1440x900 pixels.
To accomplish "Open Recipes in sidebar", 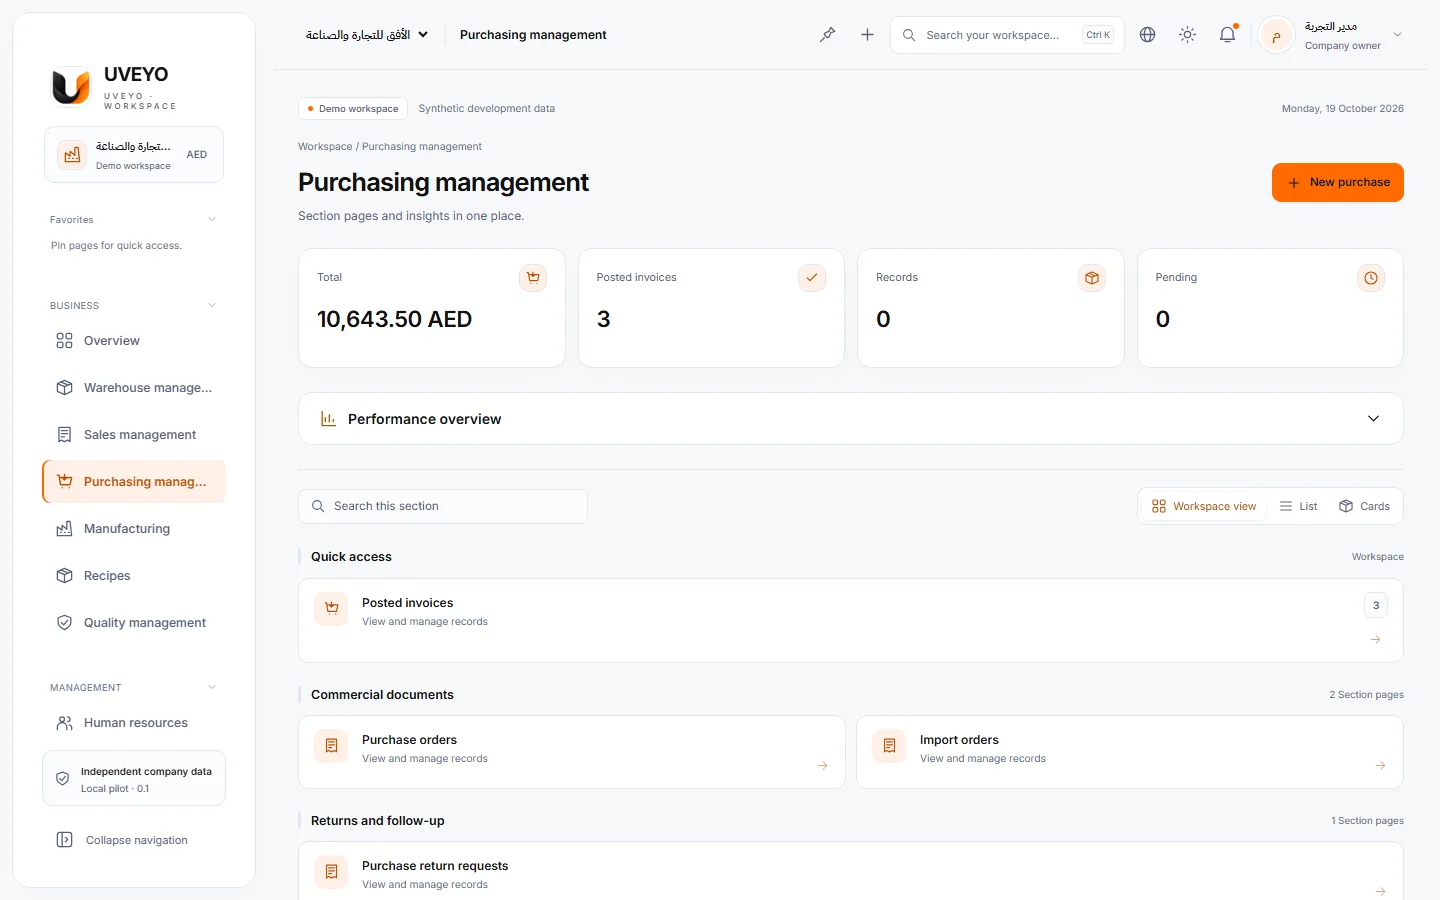I will [x=134, y=576].
